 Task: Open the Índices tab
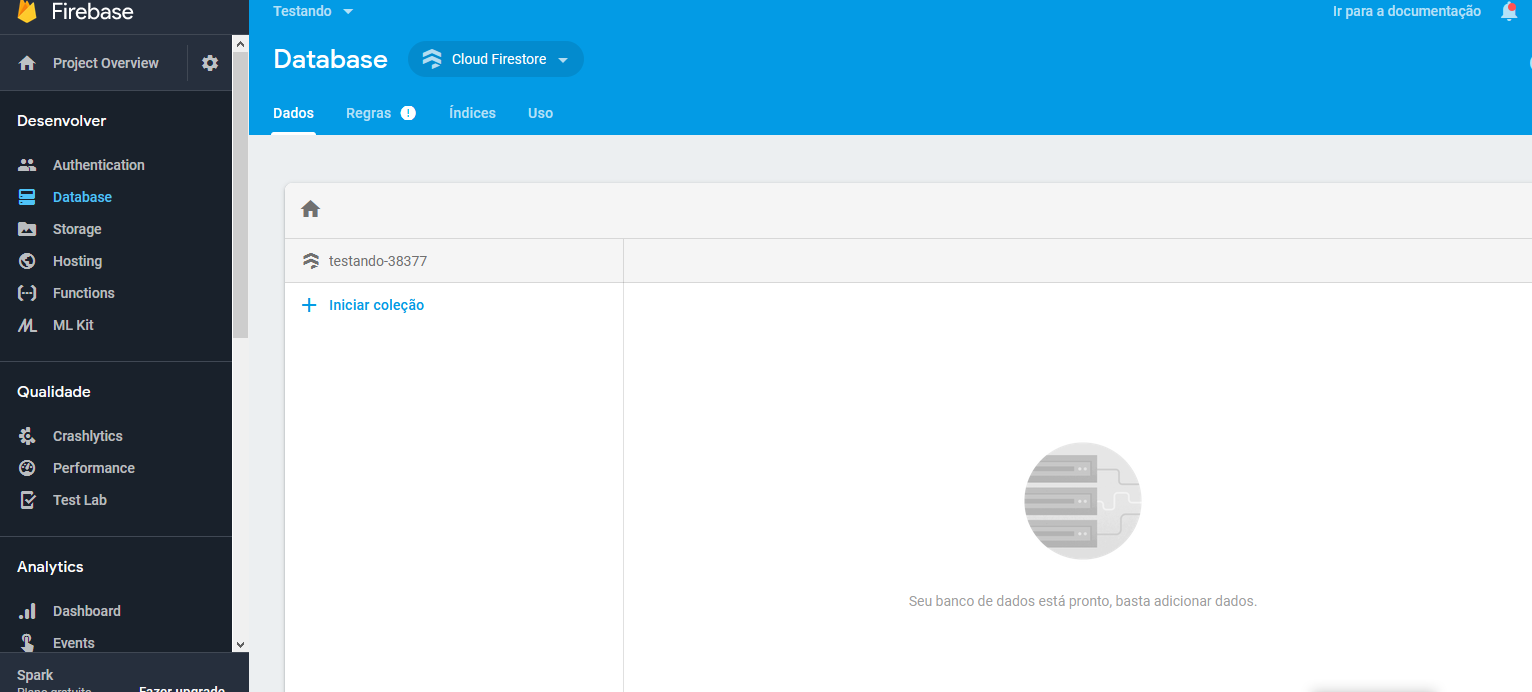[x=472, y=113]
